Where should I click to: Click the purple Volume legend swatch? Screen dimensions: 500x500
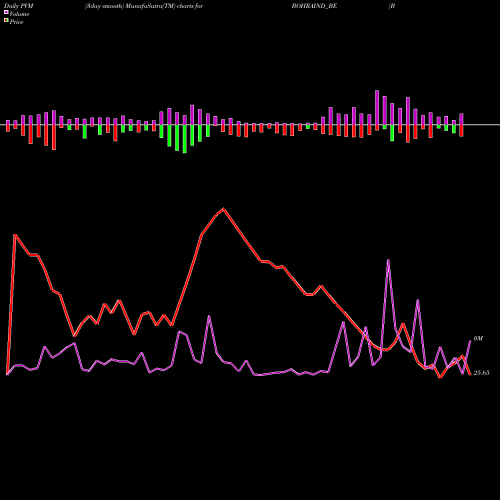pos(6,13)
